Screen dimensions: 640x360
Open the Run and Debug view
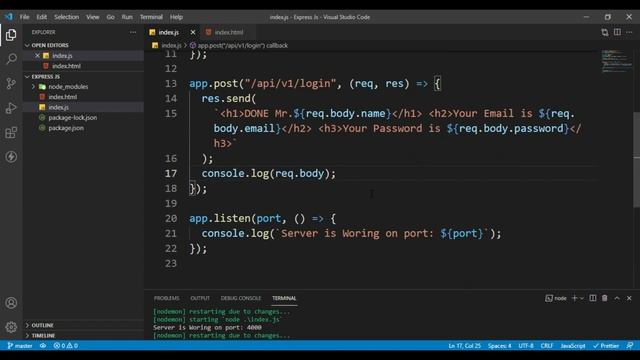click(x=11, y=108)
